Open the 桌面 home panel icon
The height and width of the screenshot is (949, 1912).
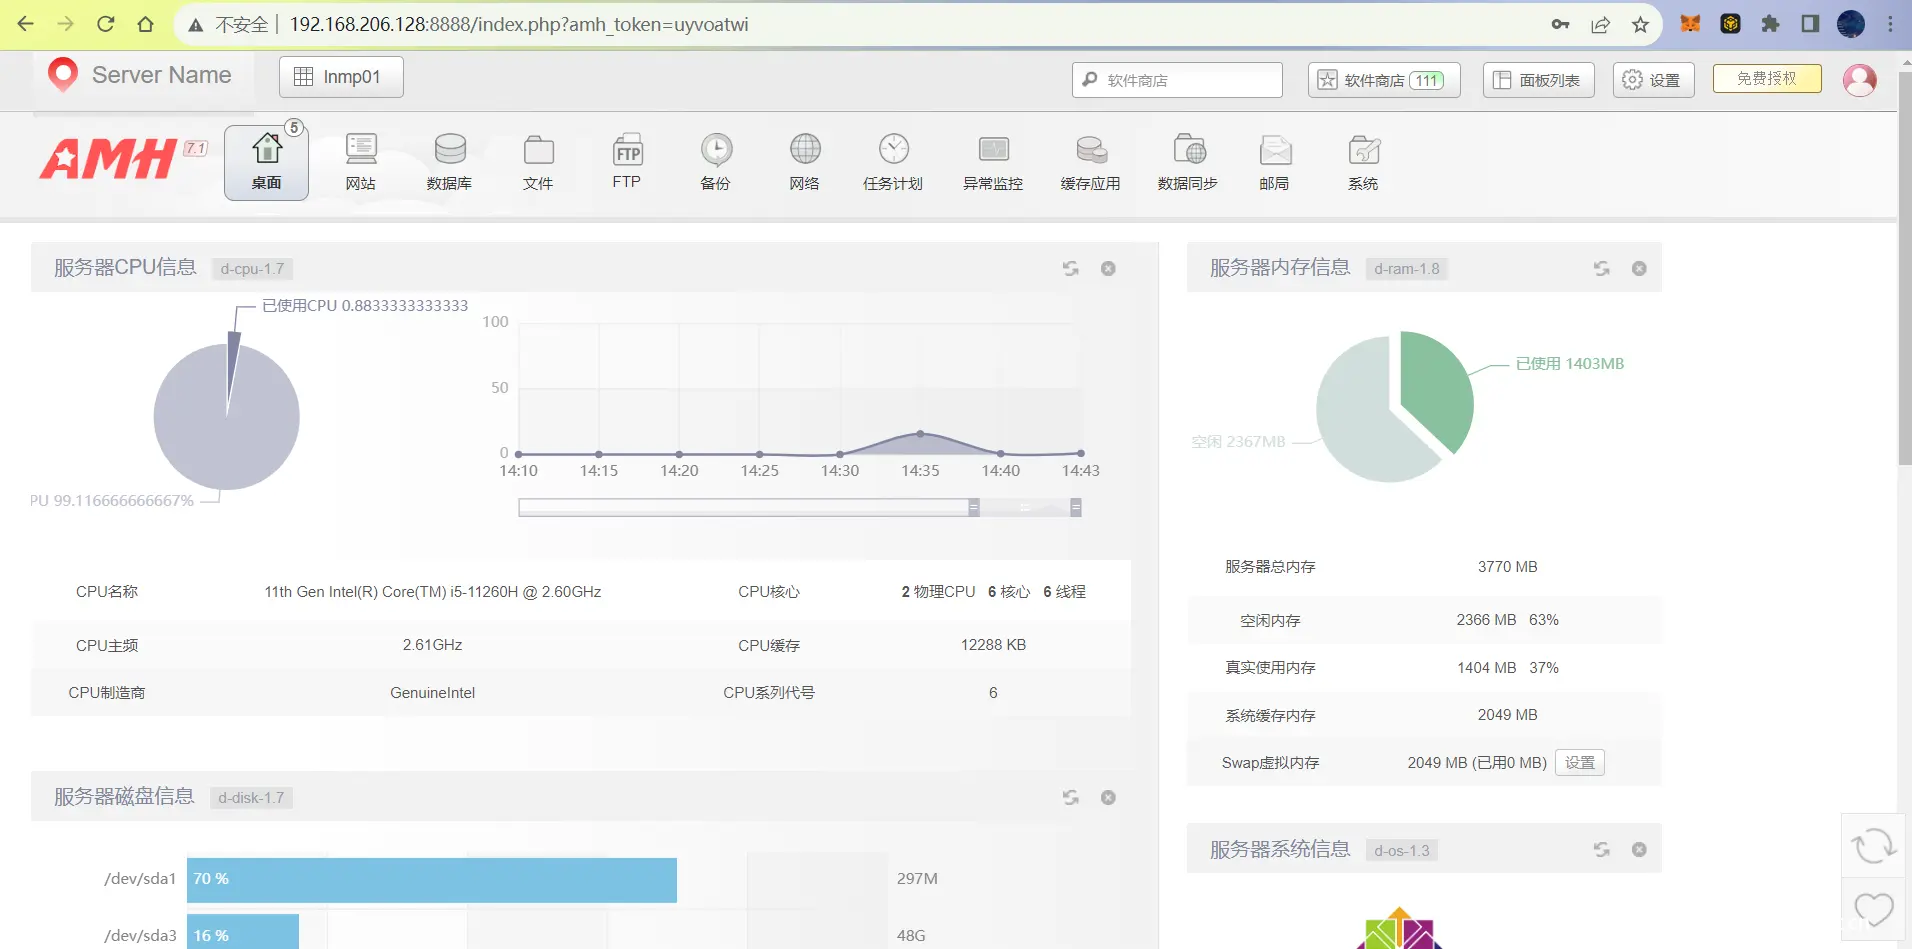click(x=266, y=162)
